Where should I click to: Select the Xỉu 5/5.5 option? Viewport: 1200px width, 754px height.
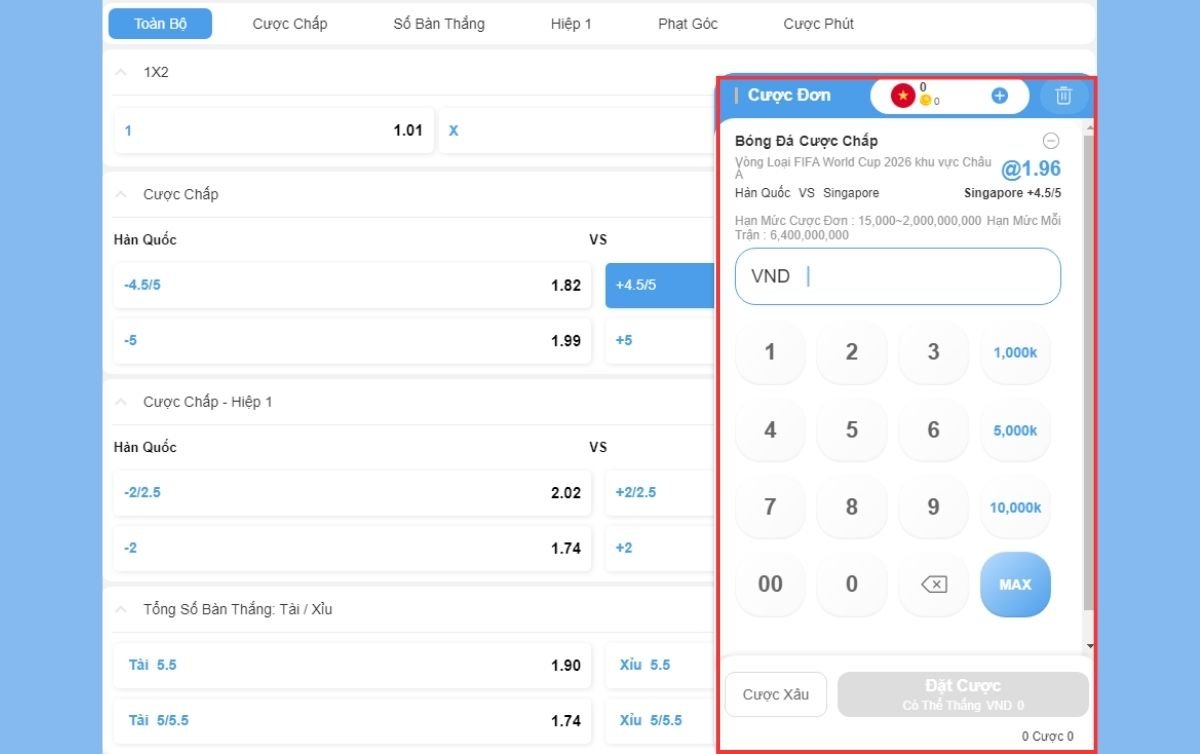coord(661,721)
